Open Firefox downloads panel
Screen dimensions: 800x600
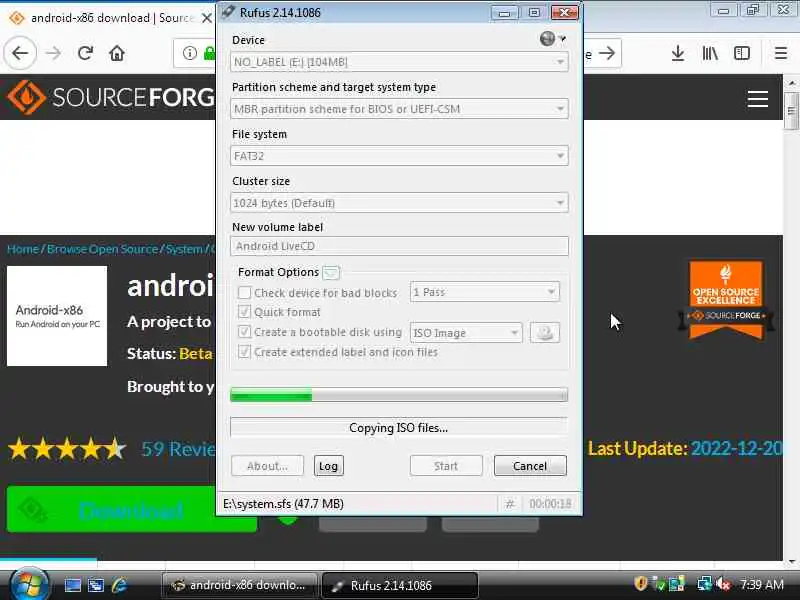[678, 53]
